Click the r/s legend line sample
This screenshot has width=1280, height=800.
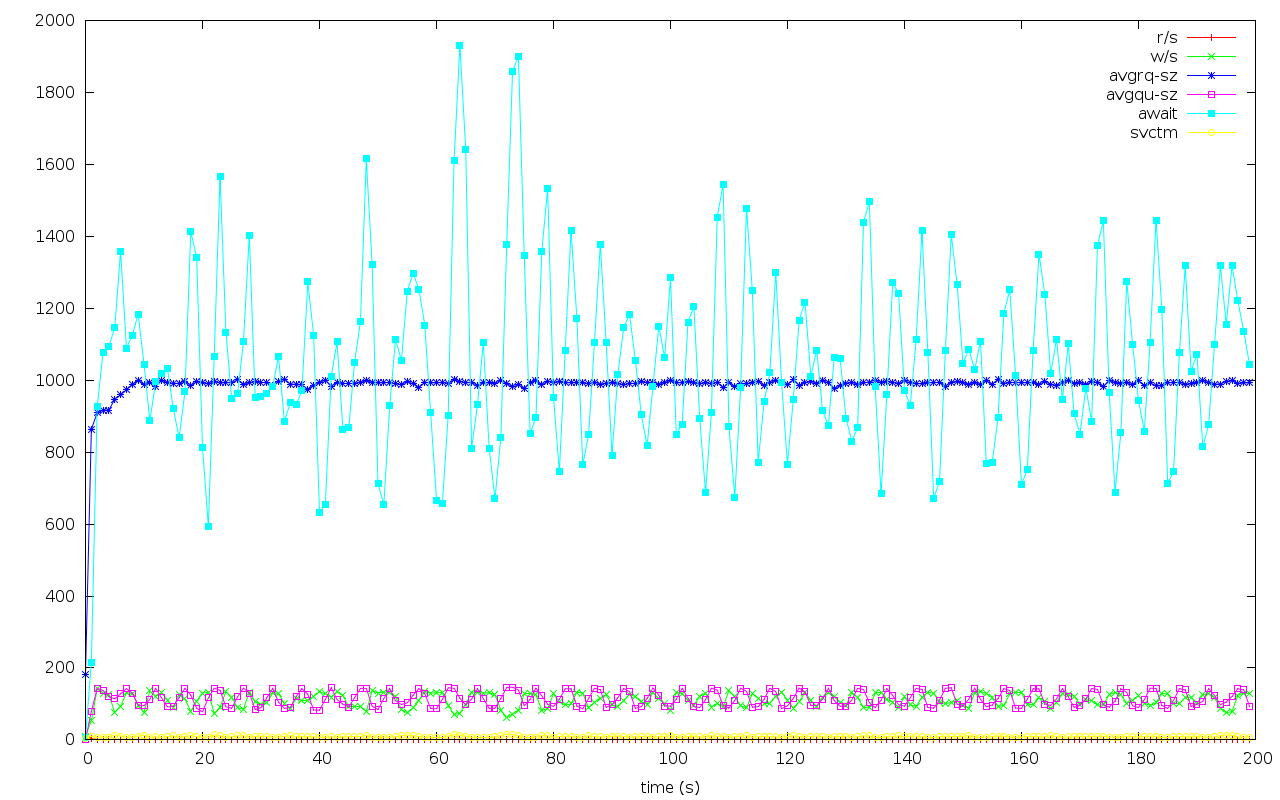[1212, 37]
